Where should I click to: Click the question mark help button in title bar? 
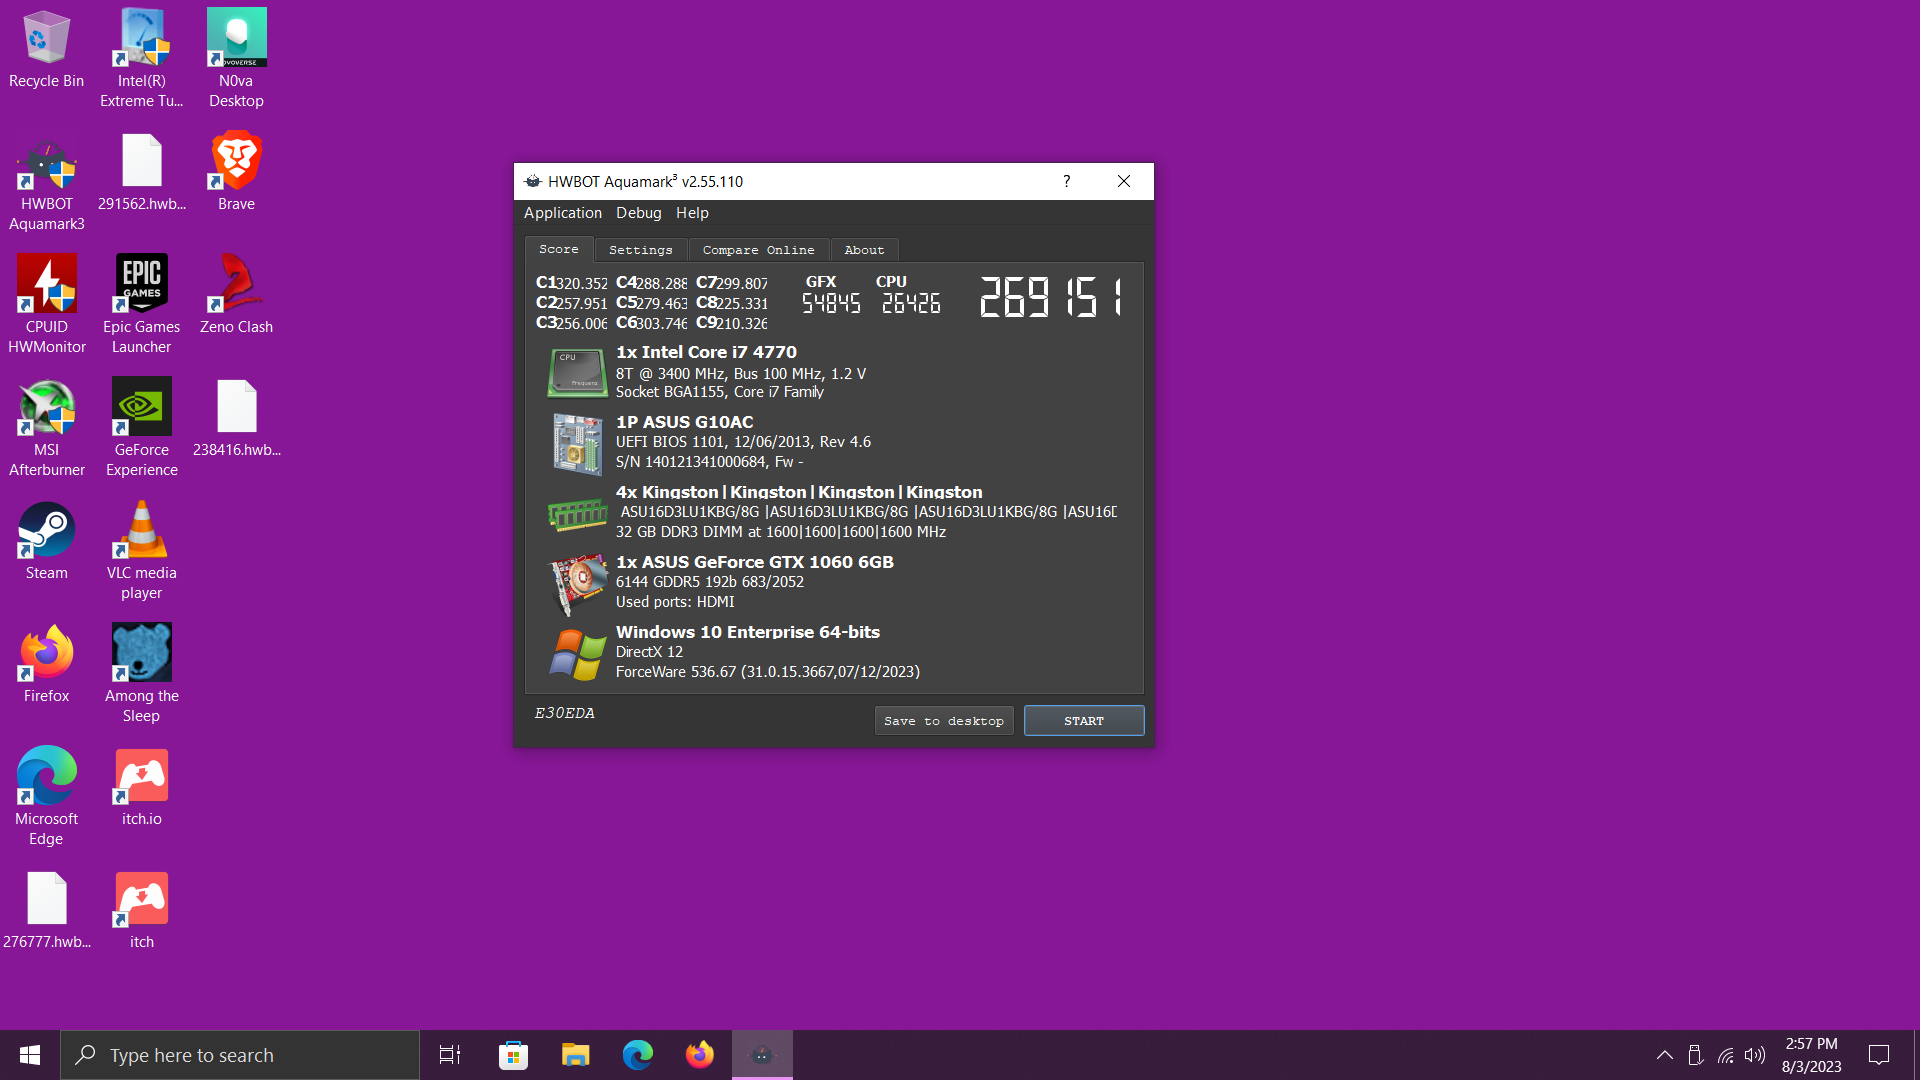(1066, 181)
